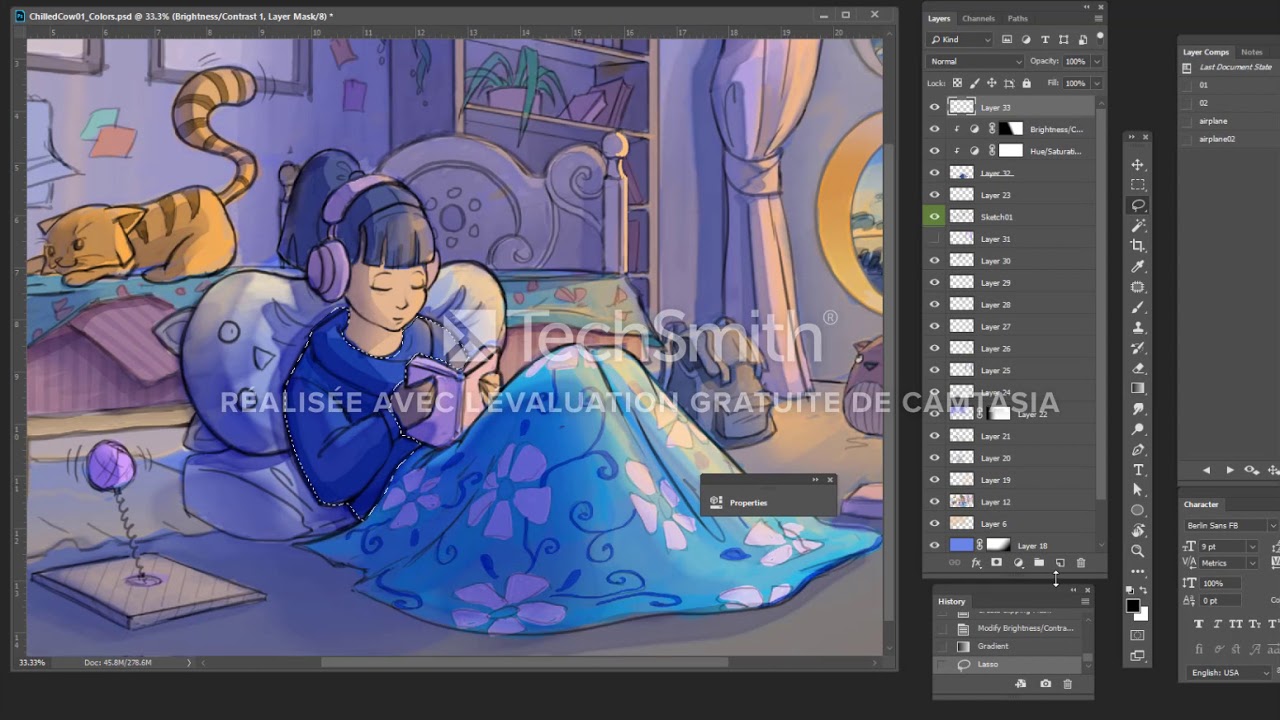Select the Move tool
The image size is (1280, 720).
click(x=1138, y=164)
